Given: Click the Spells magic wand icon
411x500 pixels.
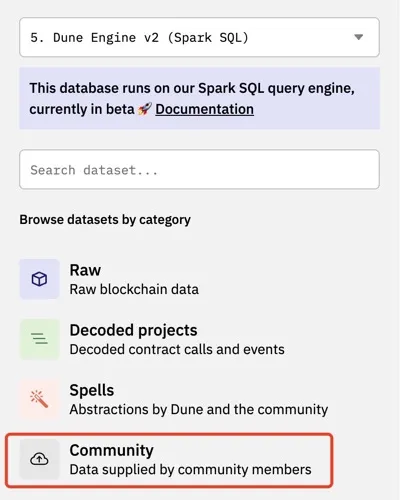Looking at the screenshot, I should (x=39, y=399).
